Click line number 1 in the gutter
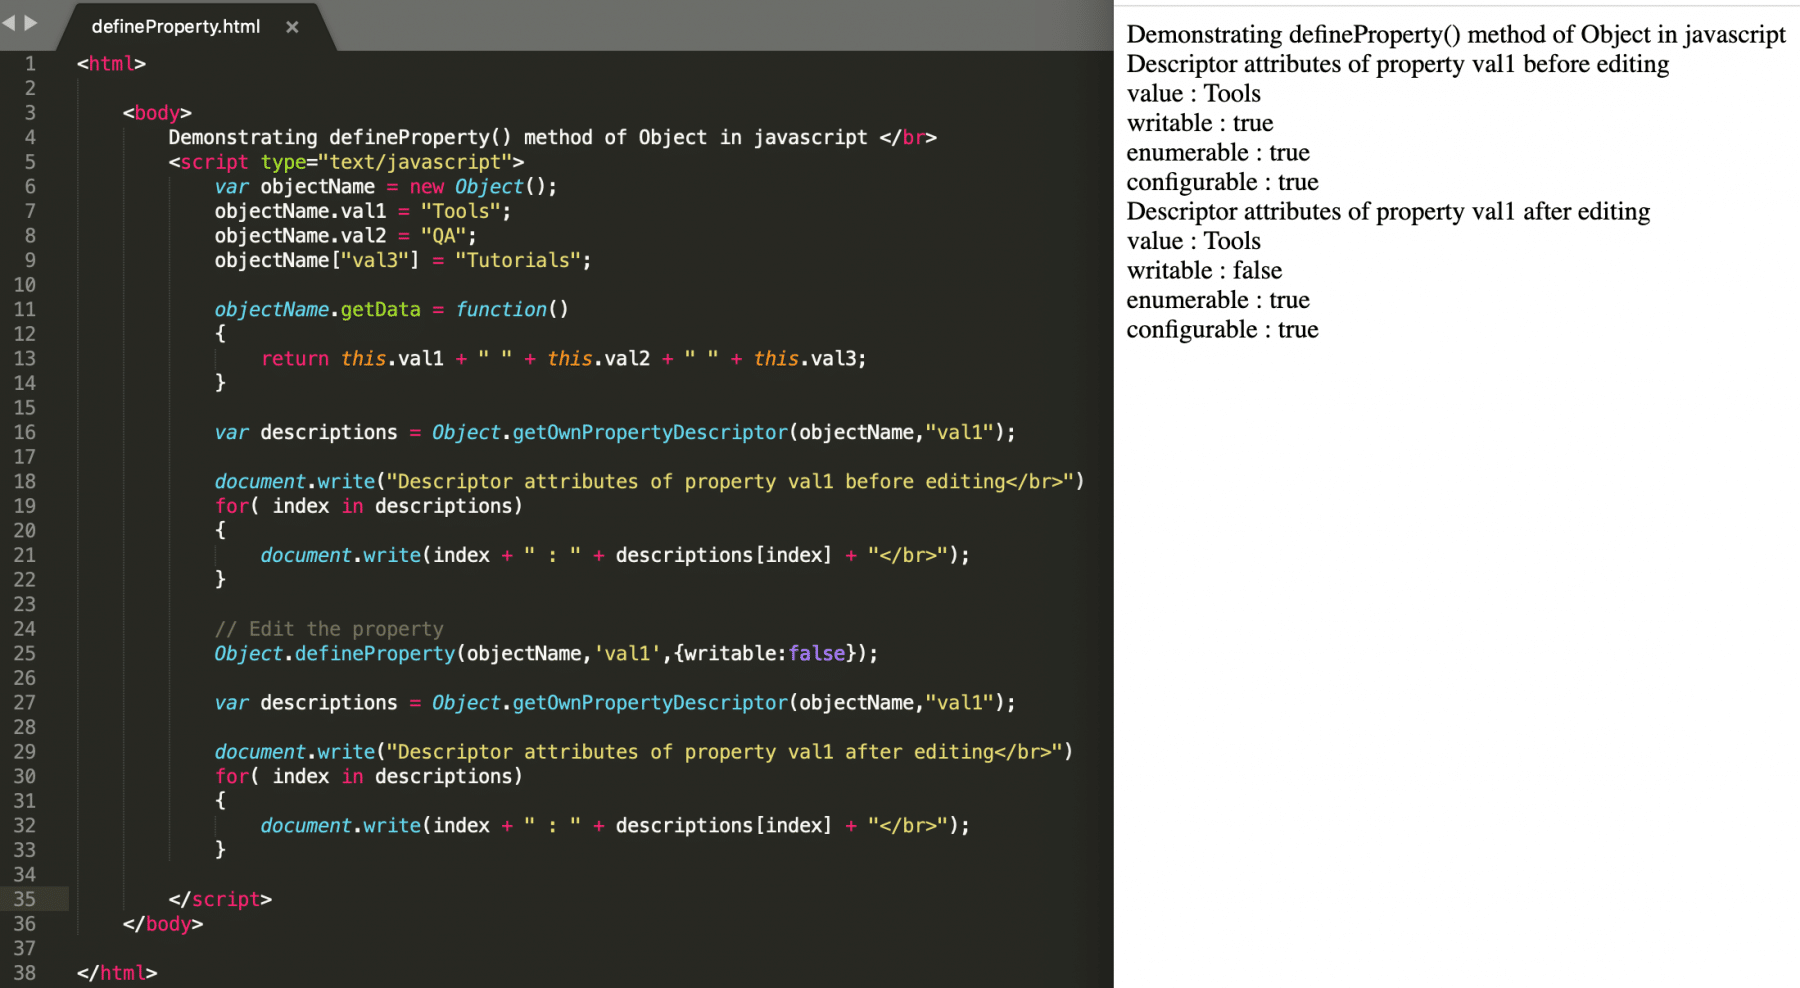Viewport: 1800px width, 988px height. coord(29,63)
